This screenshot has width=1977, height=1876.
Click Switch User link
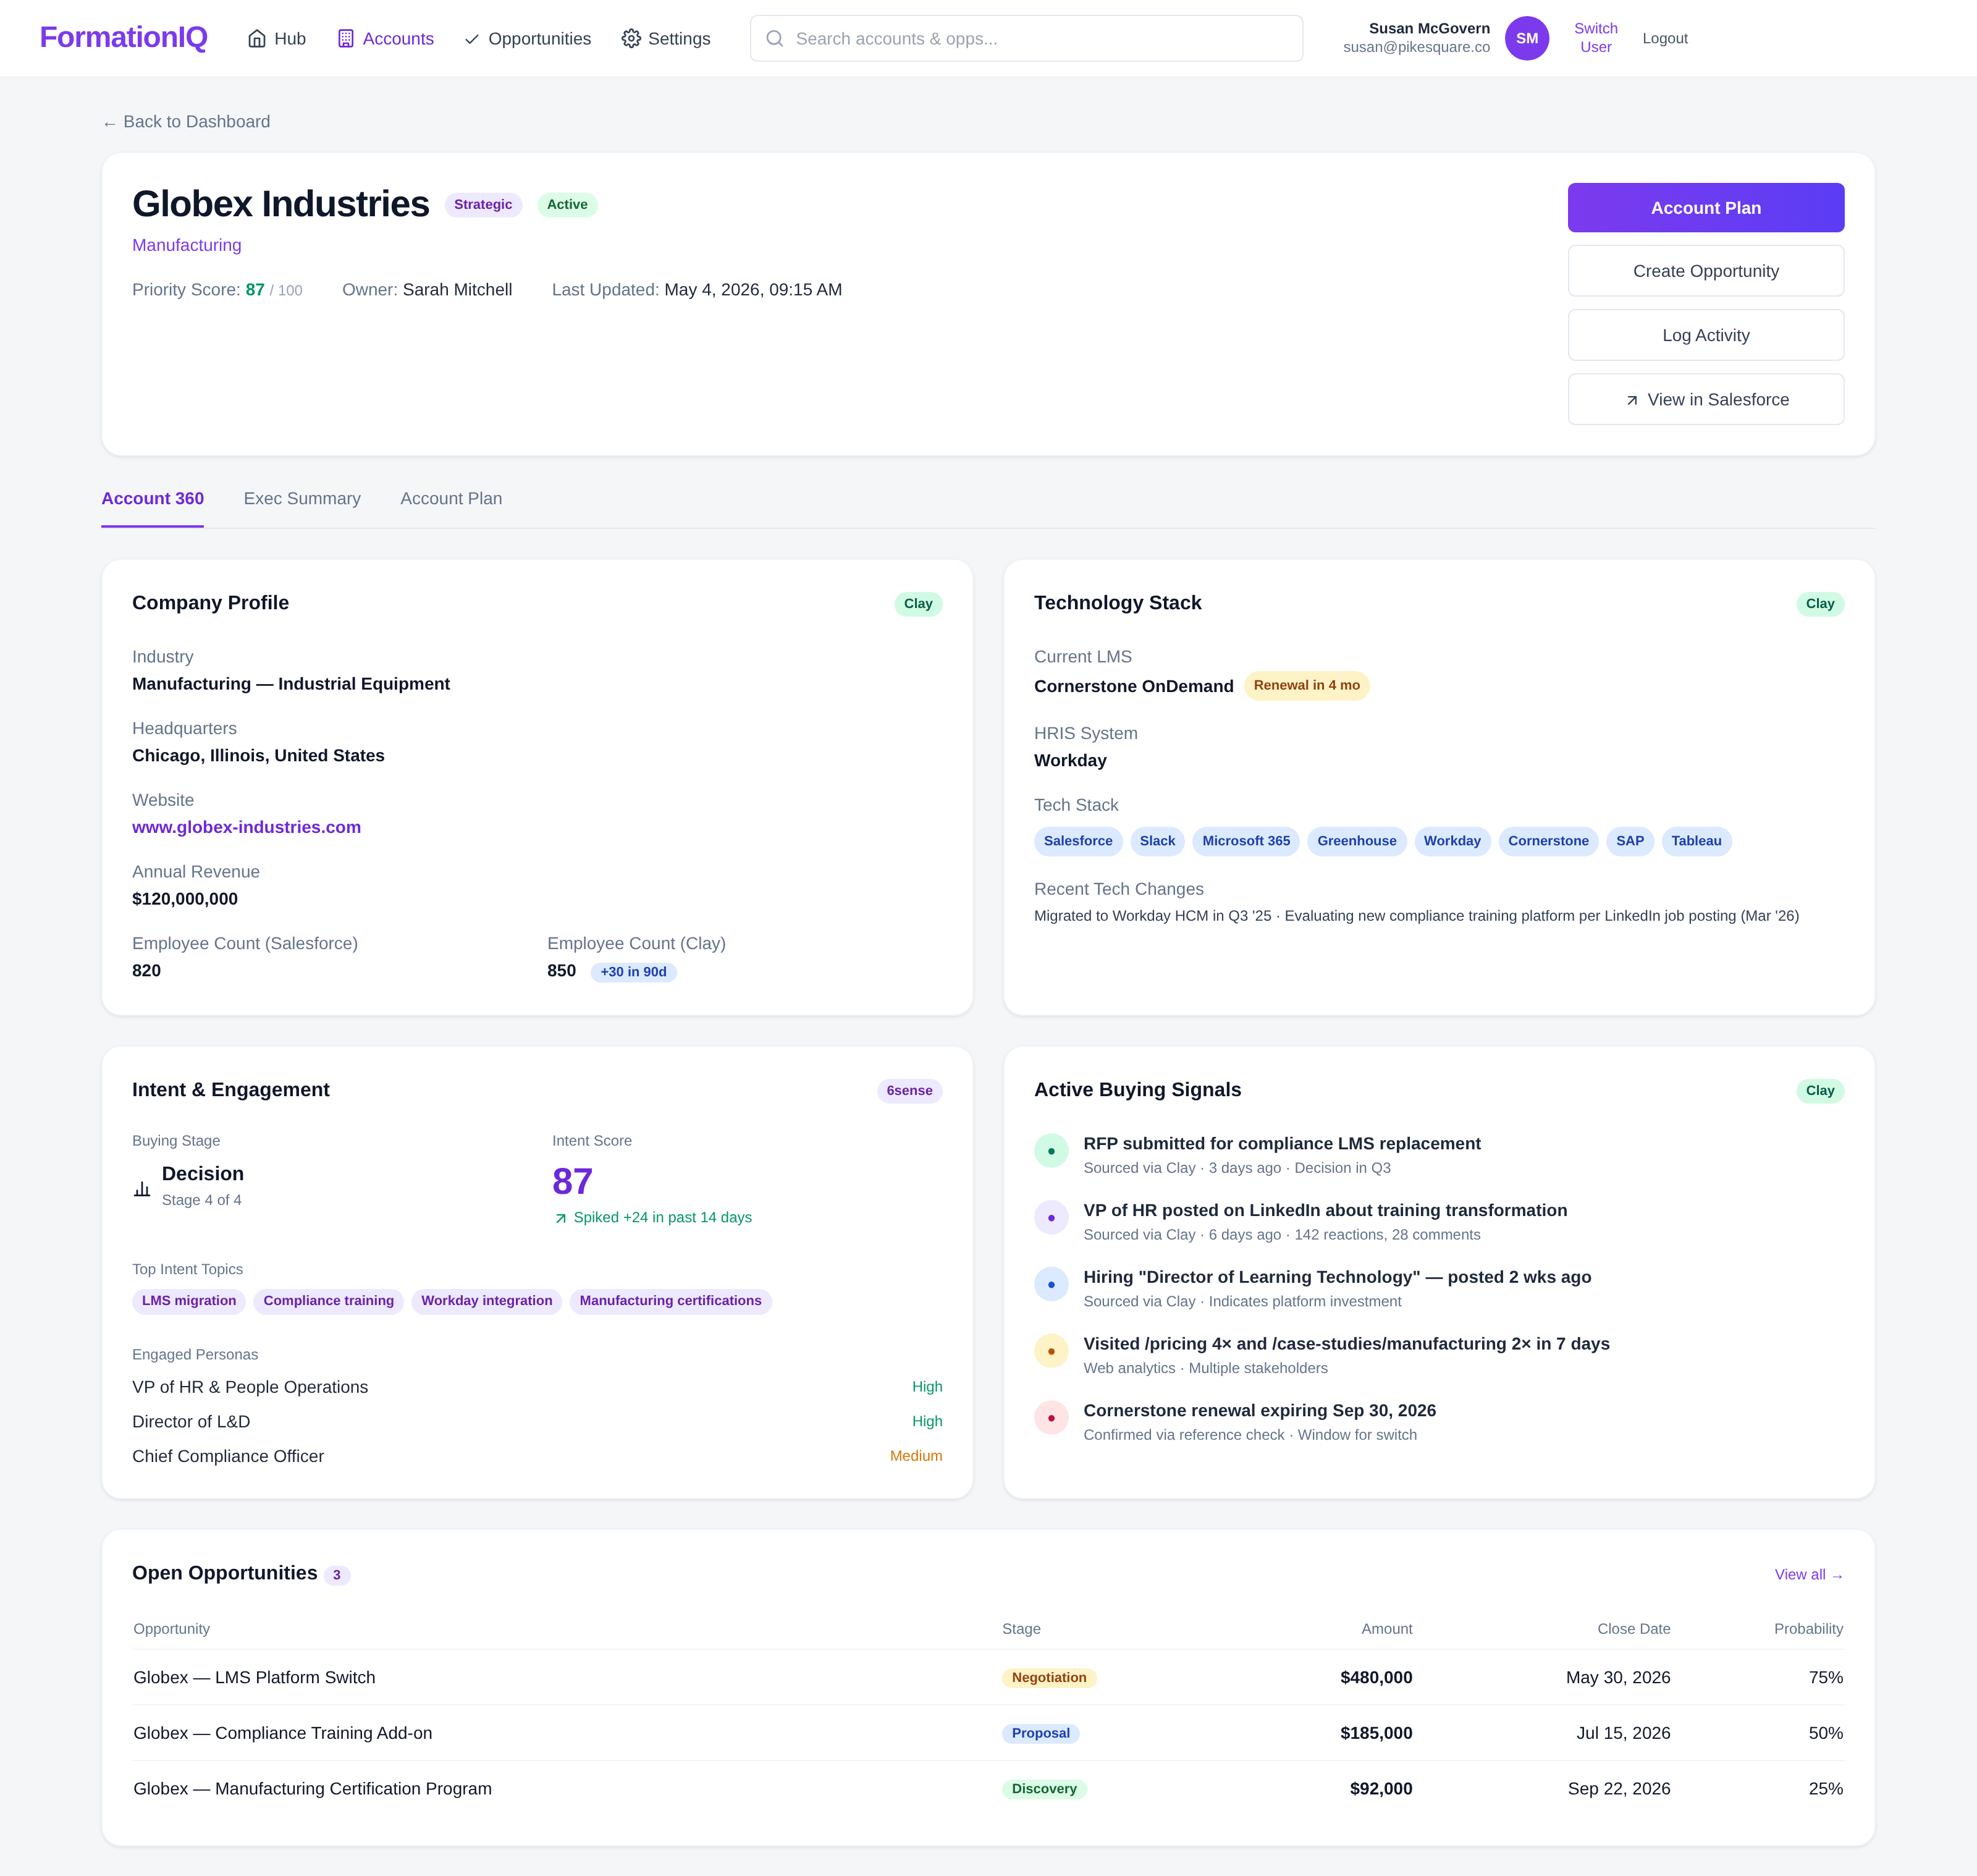[x=1595, y=38]
